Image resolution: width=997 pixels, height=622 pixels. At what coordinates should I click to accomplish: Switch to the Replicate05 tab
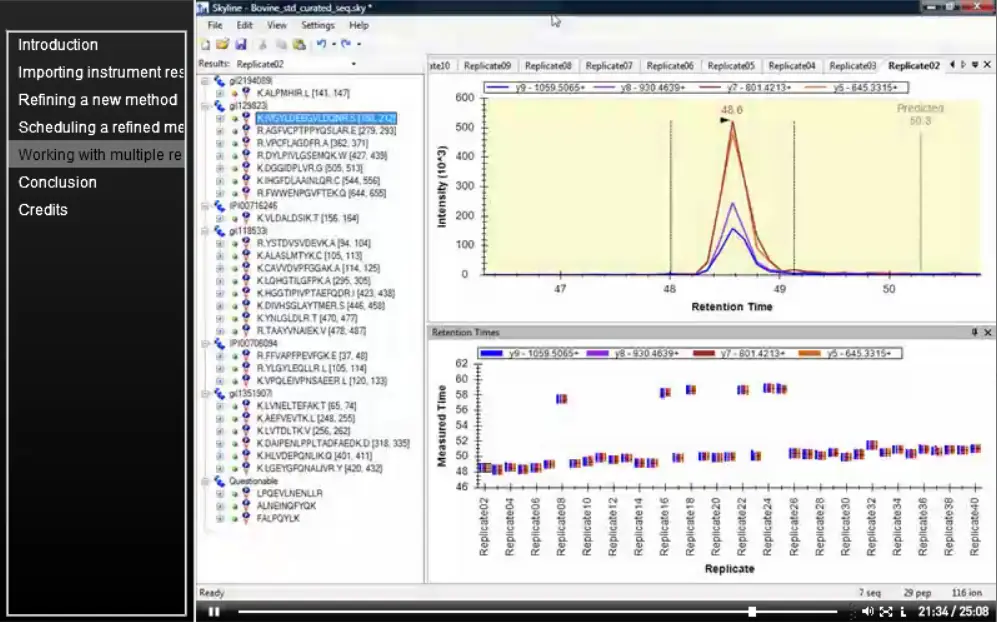[x=731, y=66]
